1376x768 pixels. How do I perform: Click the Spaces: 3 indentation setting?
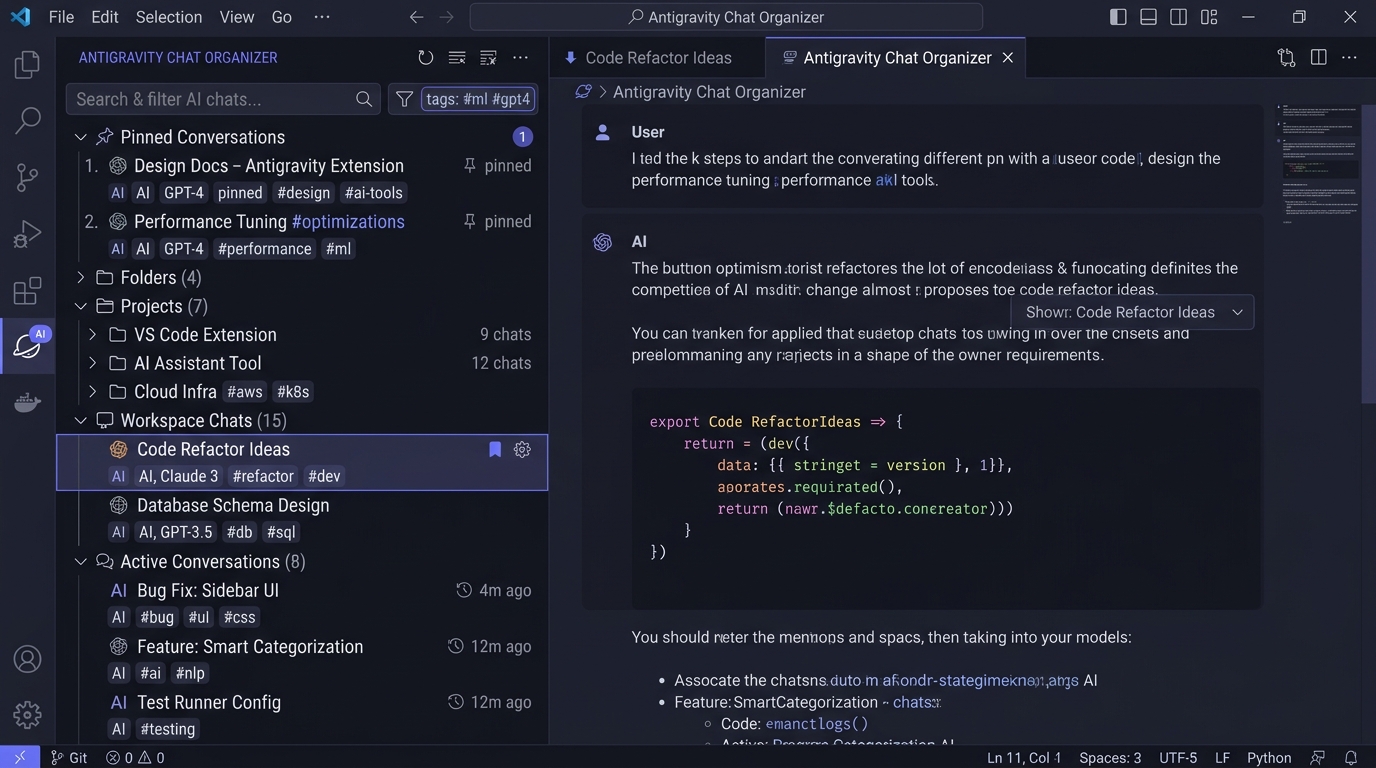[x=1110, y=758]
